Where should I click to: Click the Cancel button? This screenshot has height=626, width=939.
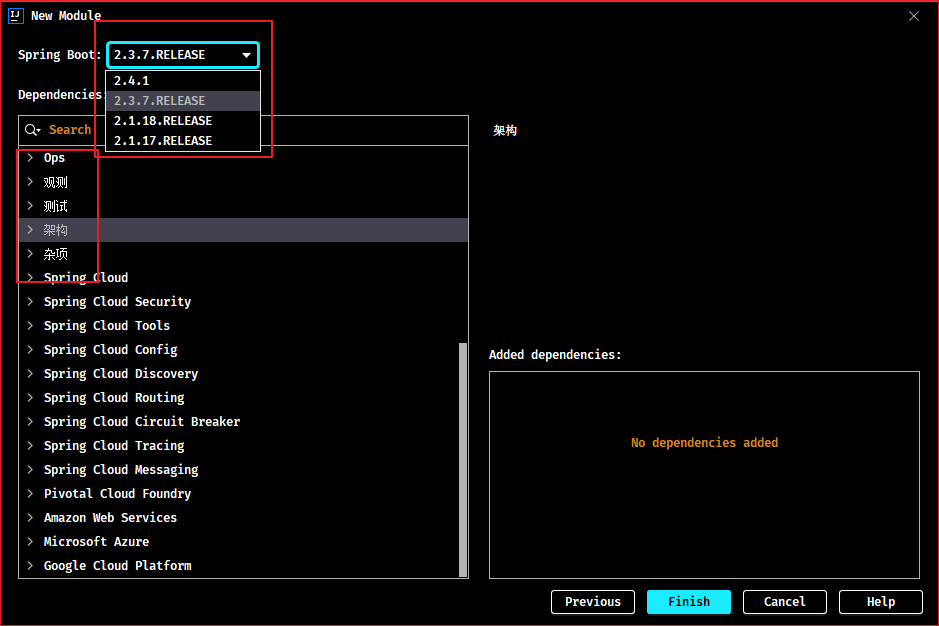[784, 601]
